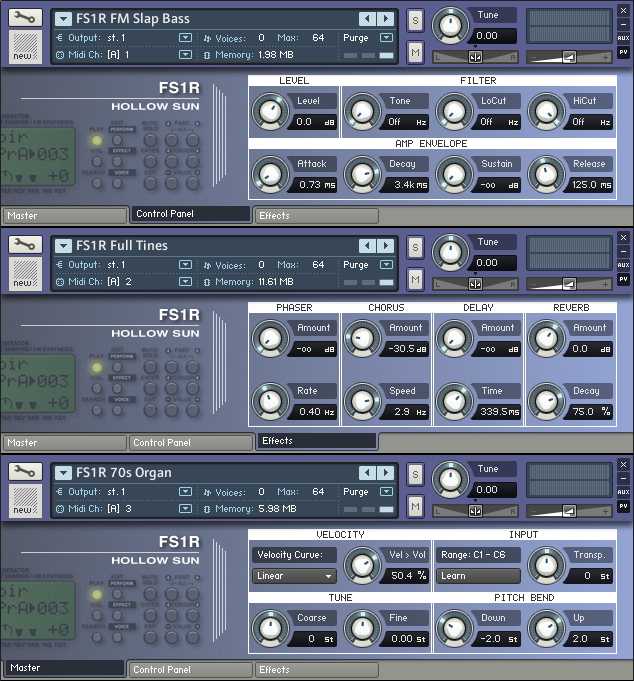634x681 pixels.
Task: Click the Tune knob of FS1R 70s Organ
Action: click(453, 476)
